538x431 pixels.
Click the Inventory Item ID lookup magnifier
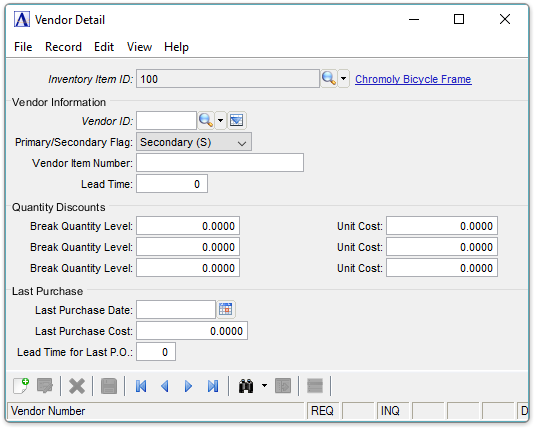(329, 79)
